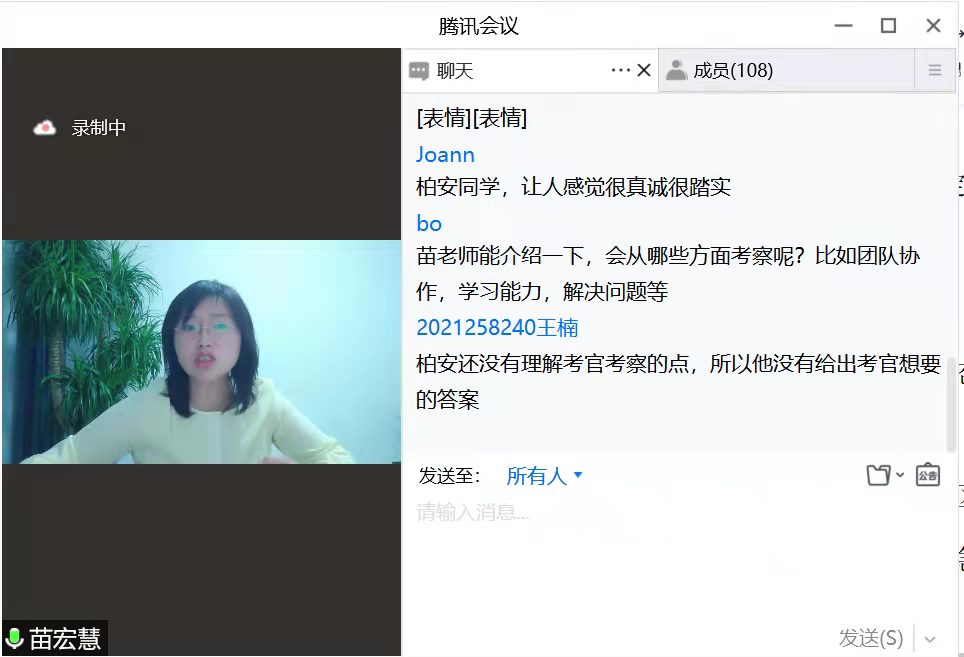Screen dimensions: 964x657
Task: Click sender name 2021258240王楠 in chat
Action: tap(497, 328)
